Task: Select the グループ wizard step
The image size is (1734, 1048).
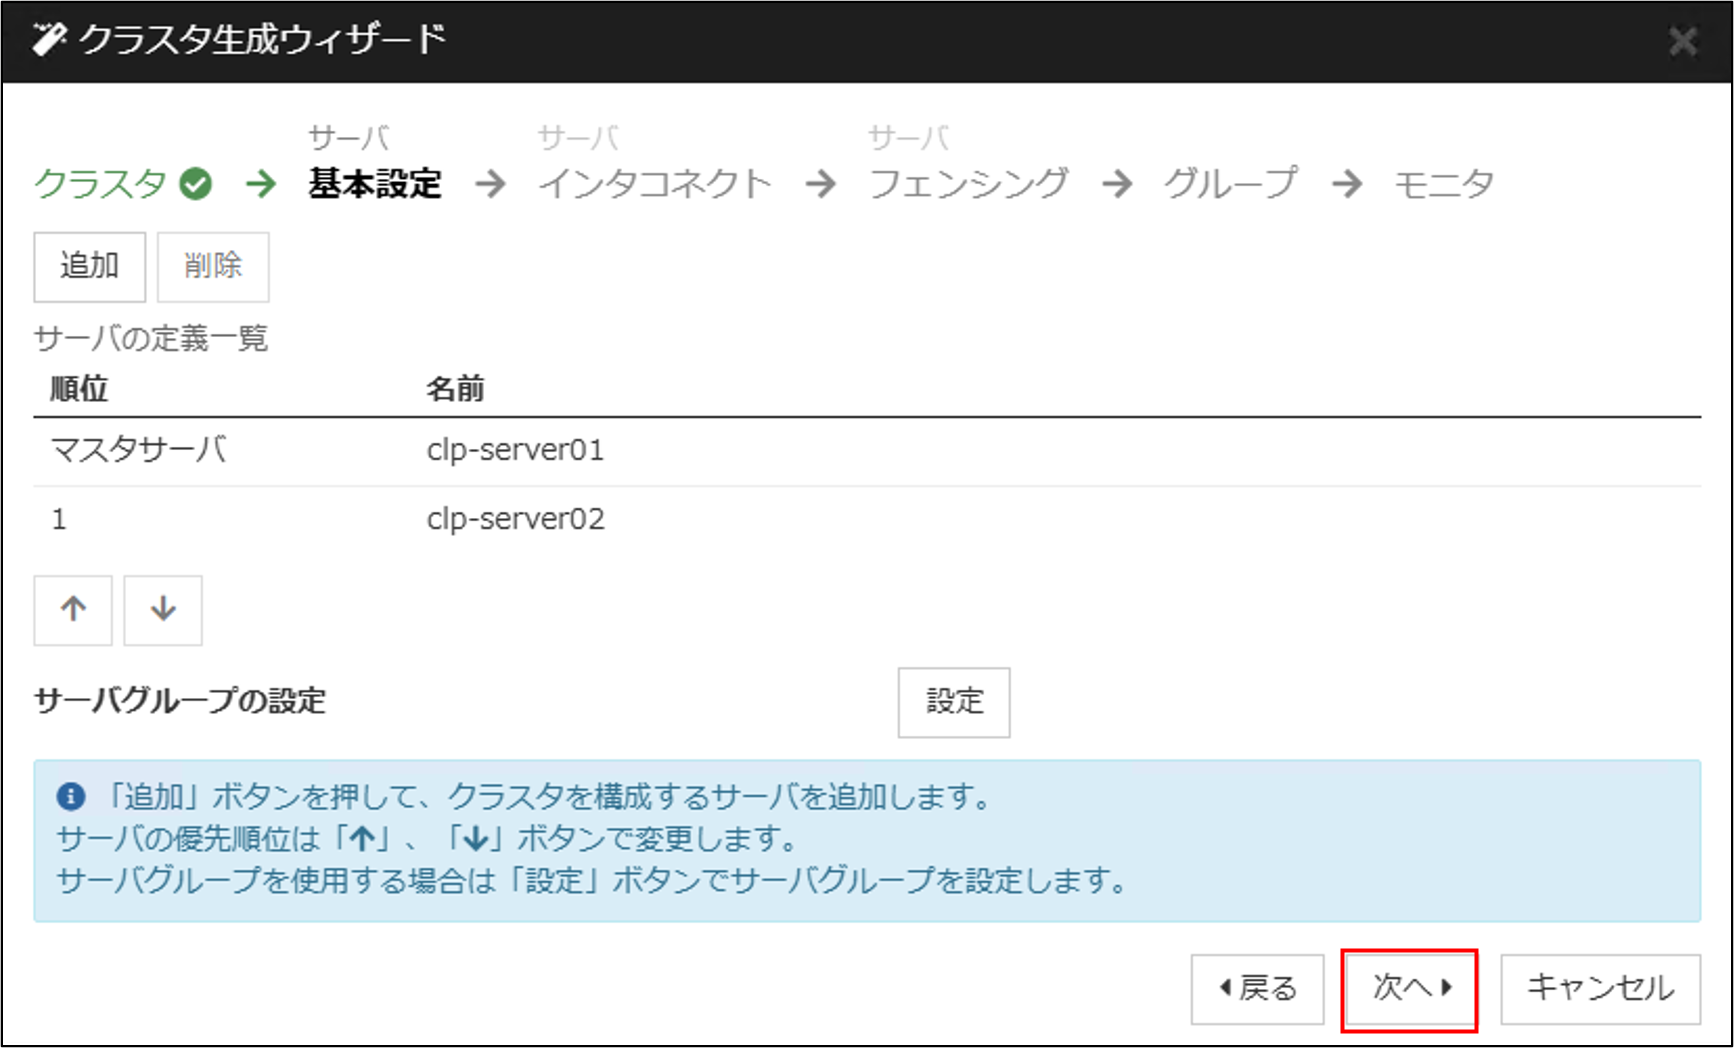Action: pyautogui.click(x=1229, y=184)
